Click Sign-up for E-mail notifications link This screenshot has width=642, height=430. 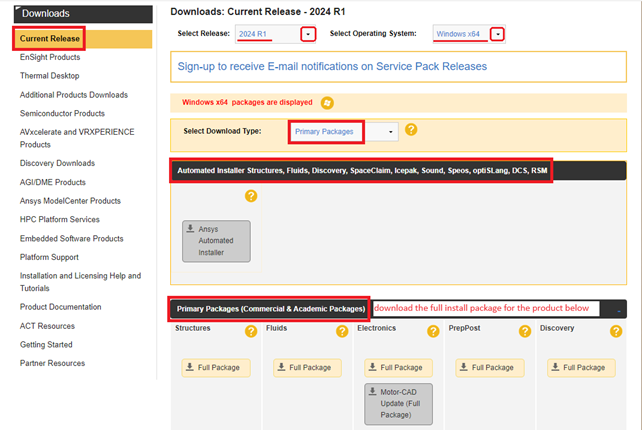tap(332, 66)
